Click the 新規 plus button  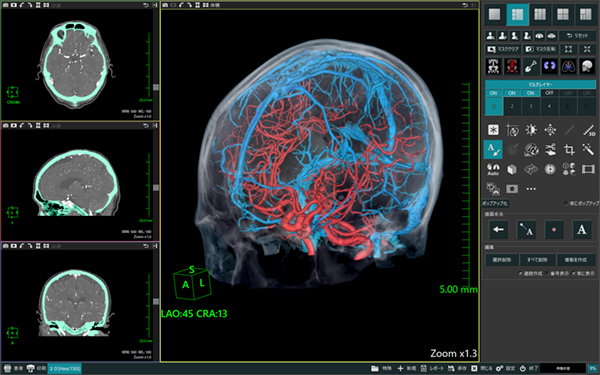tap(407, 368)
